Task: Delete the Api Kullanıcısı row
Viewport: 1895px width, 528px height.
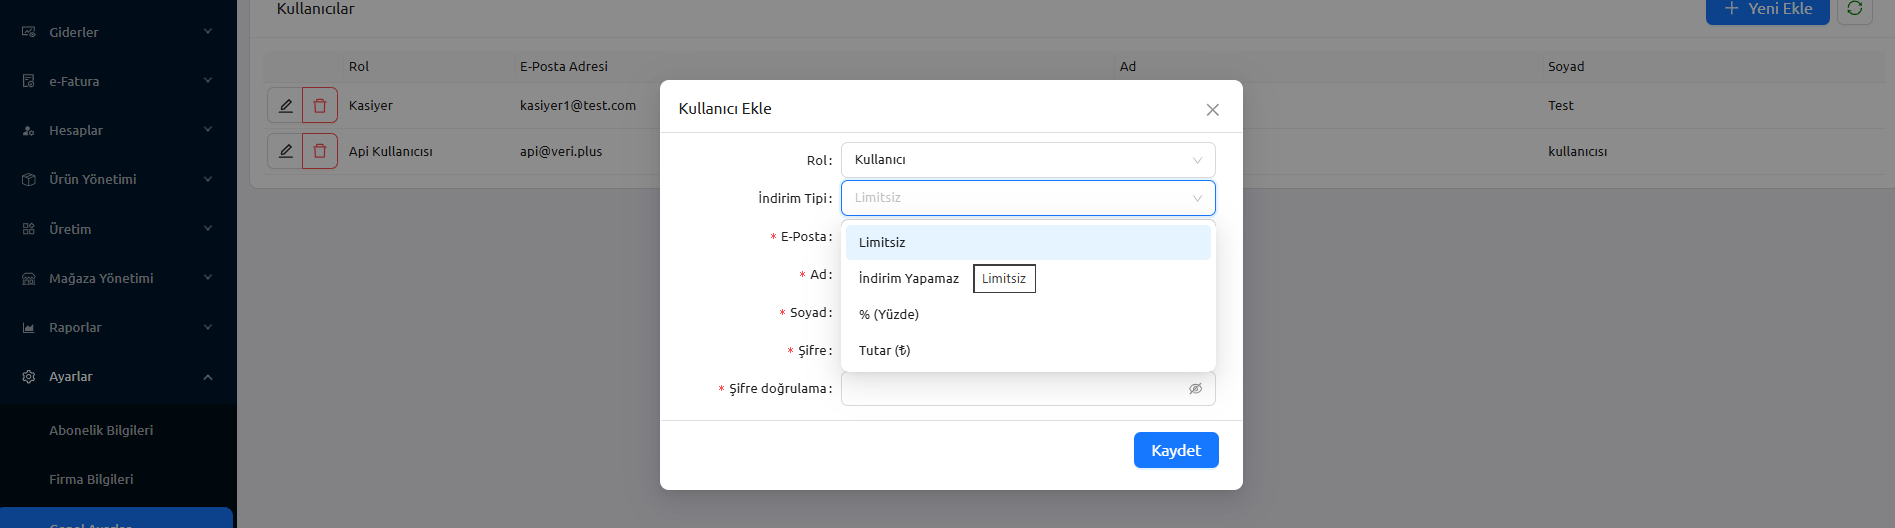Action: [320, 151]
